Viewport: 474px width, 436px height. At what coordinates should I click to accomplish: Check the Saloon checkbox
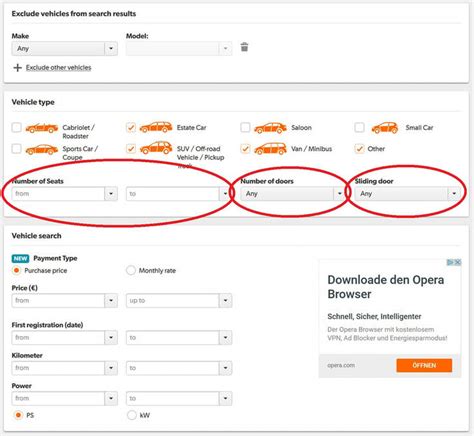(x=245, y=127)
